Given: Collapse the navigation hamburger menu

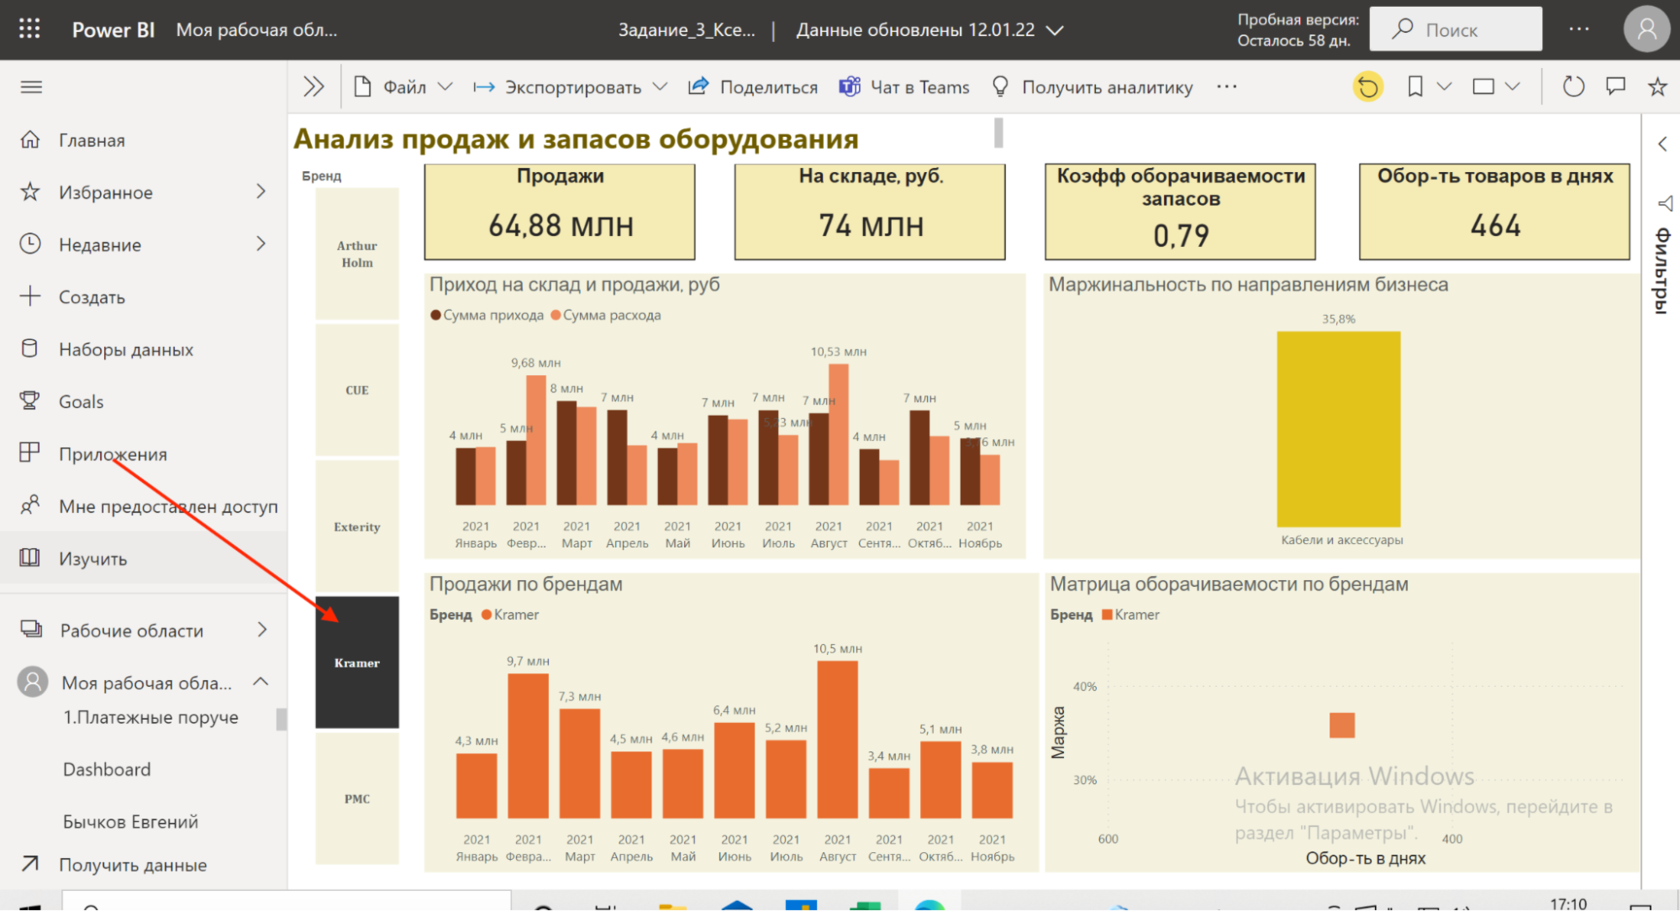Looking at the screenshot, I should coord(31,87).
